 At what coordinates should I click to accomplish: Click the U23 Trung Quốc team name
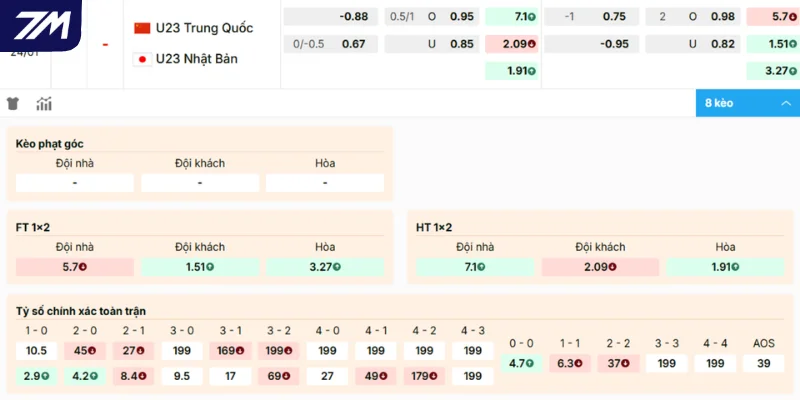tap(204, 27)
